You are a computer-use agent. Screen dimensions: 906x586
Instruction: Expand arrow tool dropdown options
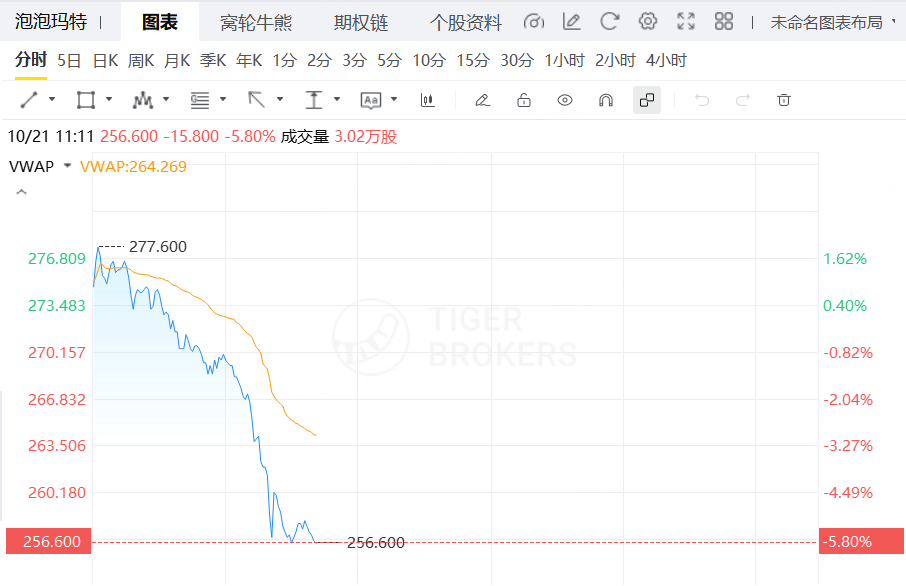(280, 99)
